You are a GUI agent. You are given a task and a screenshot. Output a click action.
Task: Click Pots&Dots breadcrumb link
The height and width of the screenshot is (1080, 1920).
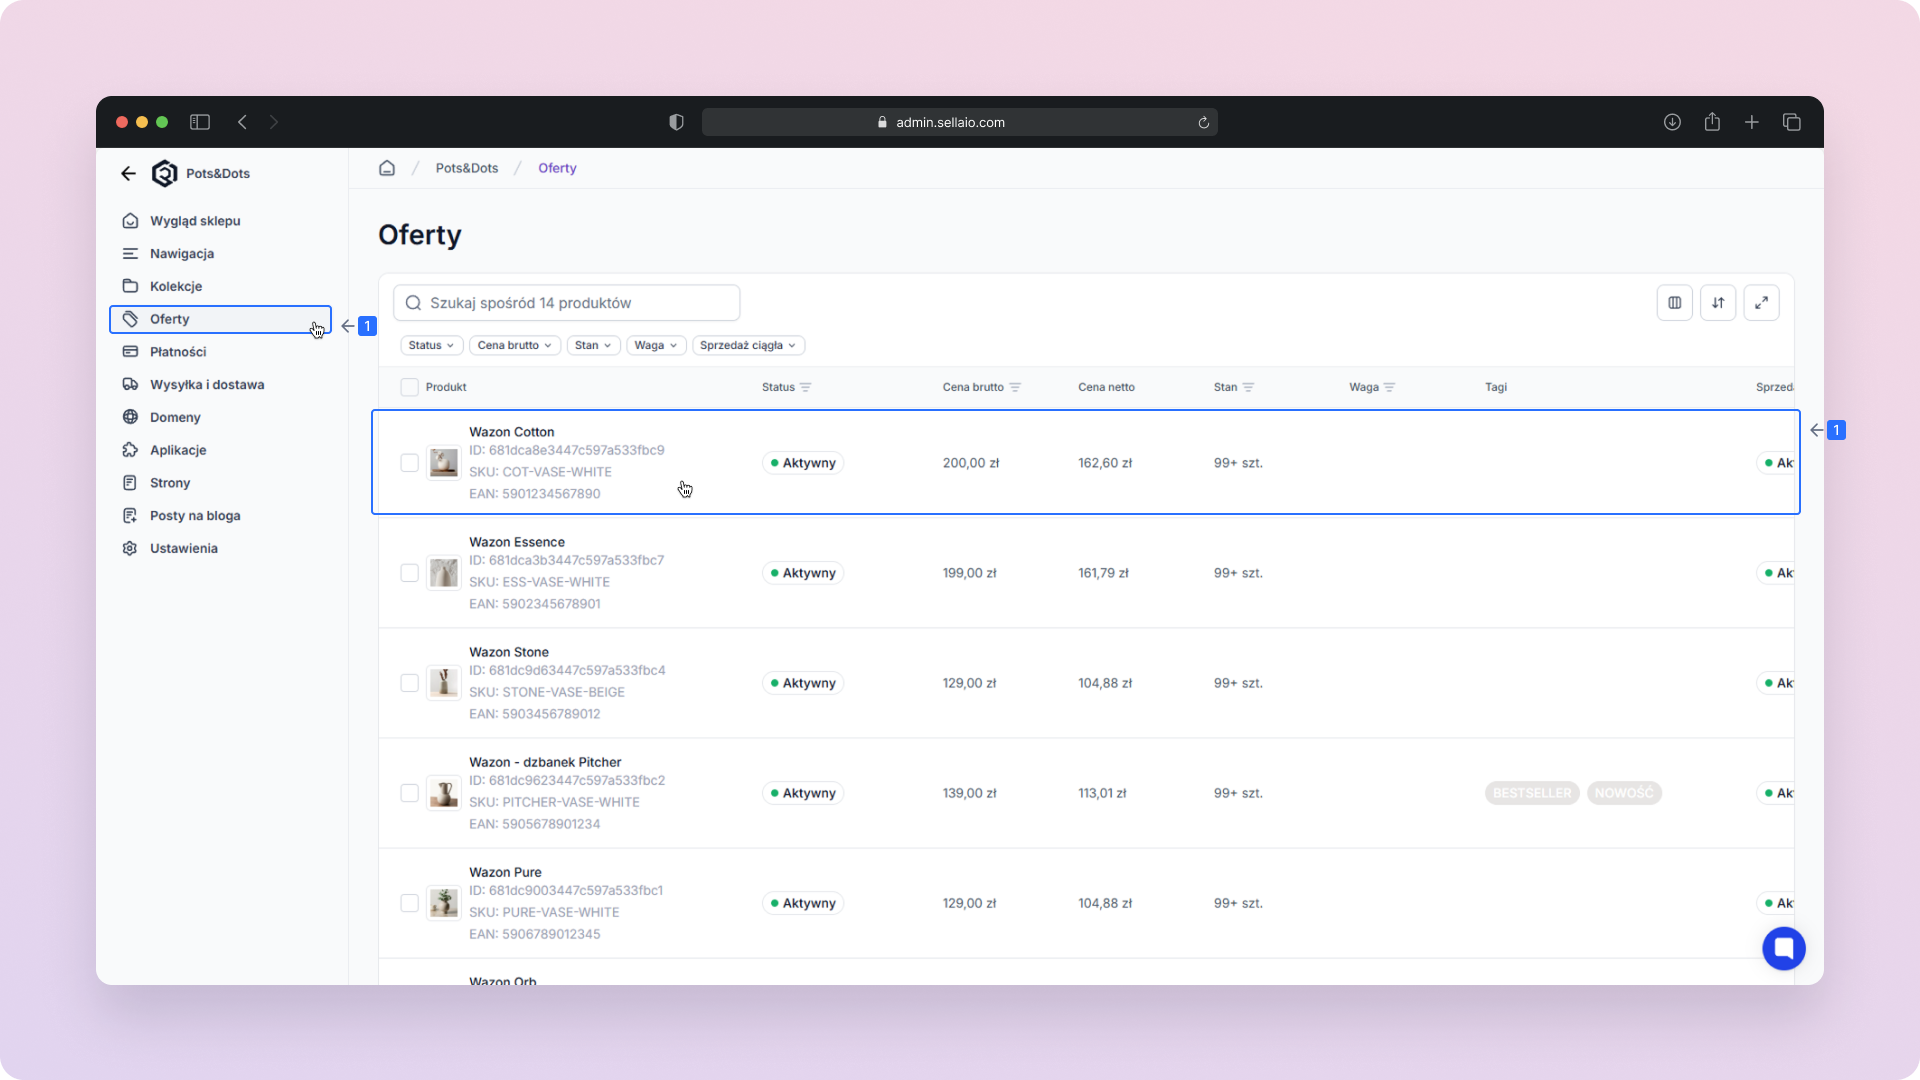pos(466,168)
